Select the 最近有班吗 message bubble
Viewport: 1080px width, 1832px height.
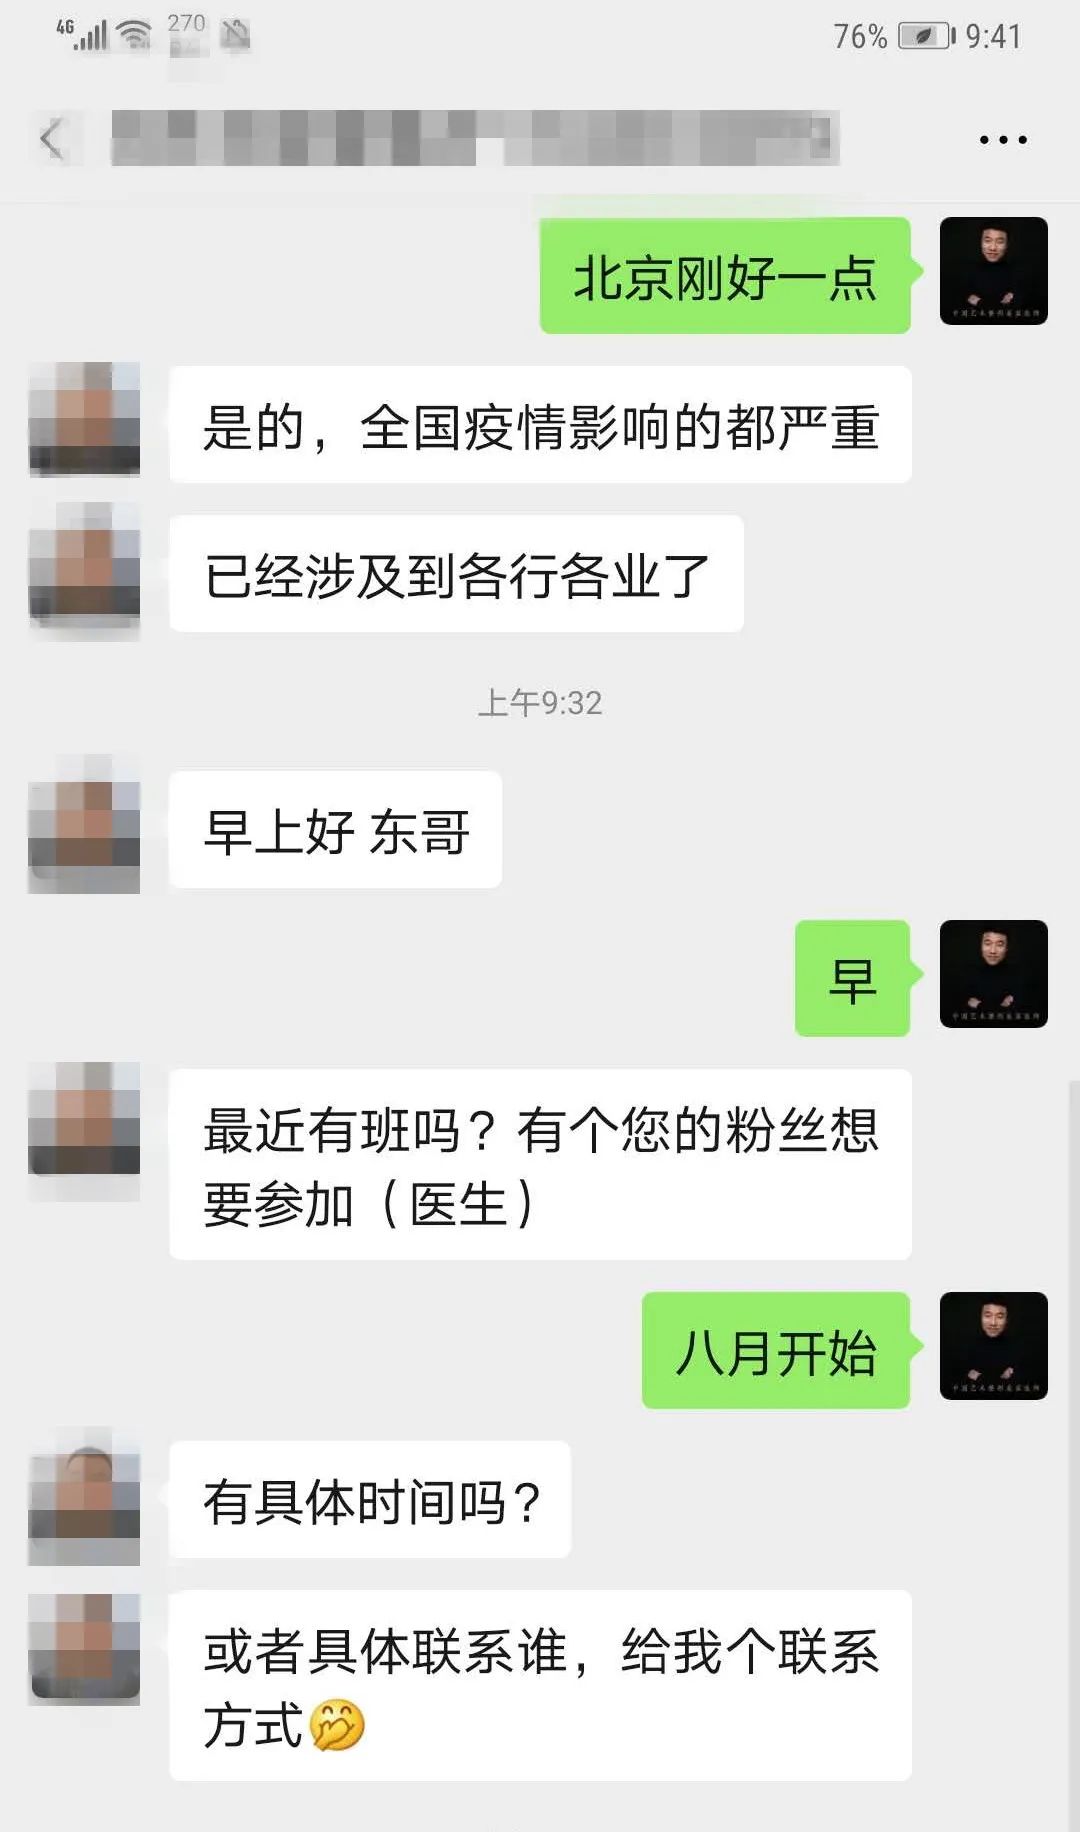click(540, 1165)
